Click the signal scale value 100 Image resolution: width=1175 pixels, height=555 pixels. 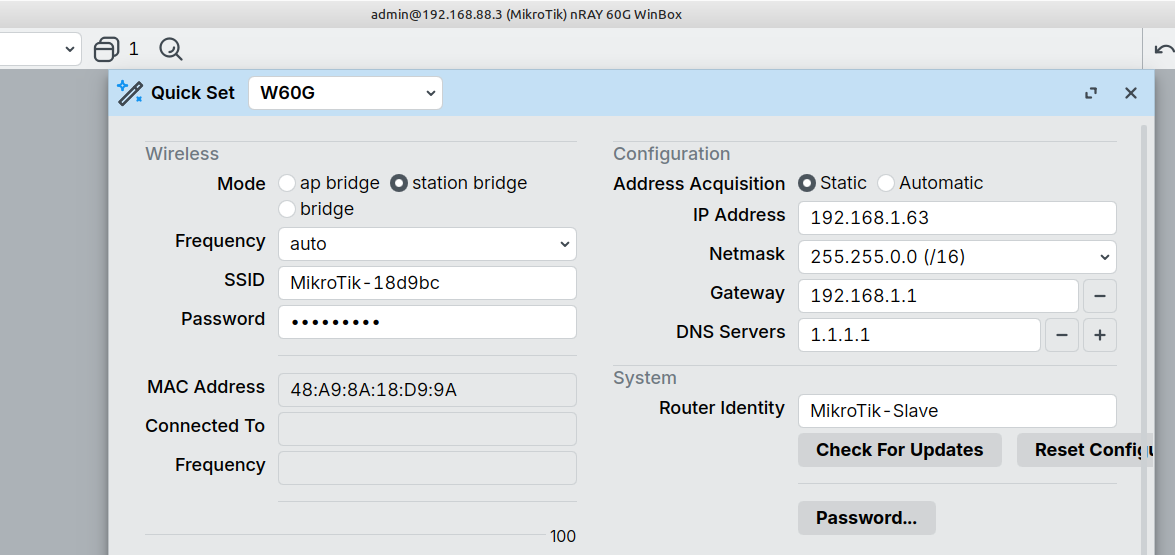[x=563, y=536]
